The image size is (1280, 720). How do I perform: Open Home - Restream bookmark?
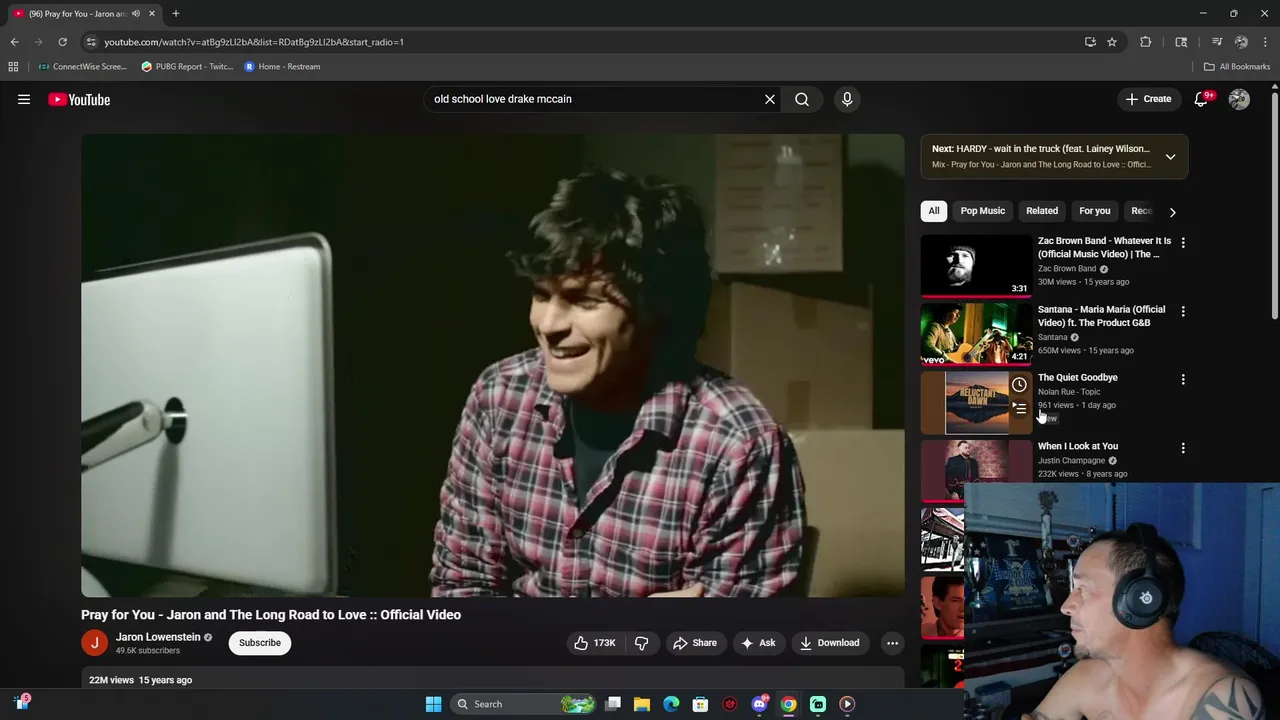click(x=283, y=67)
